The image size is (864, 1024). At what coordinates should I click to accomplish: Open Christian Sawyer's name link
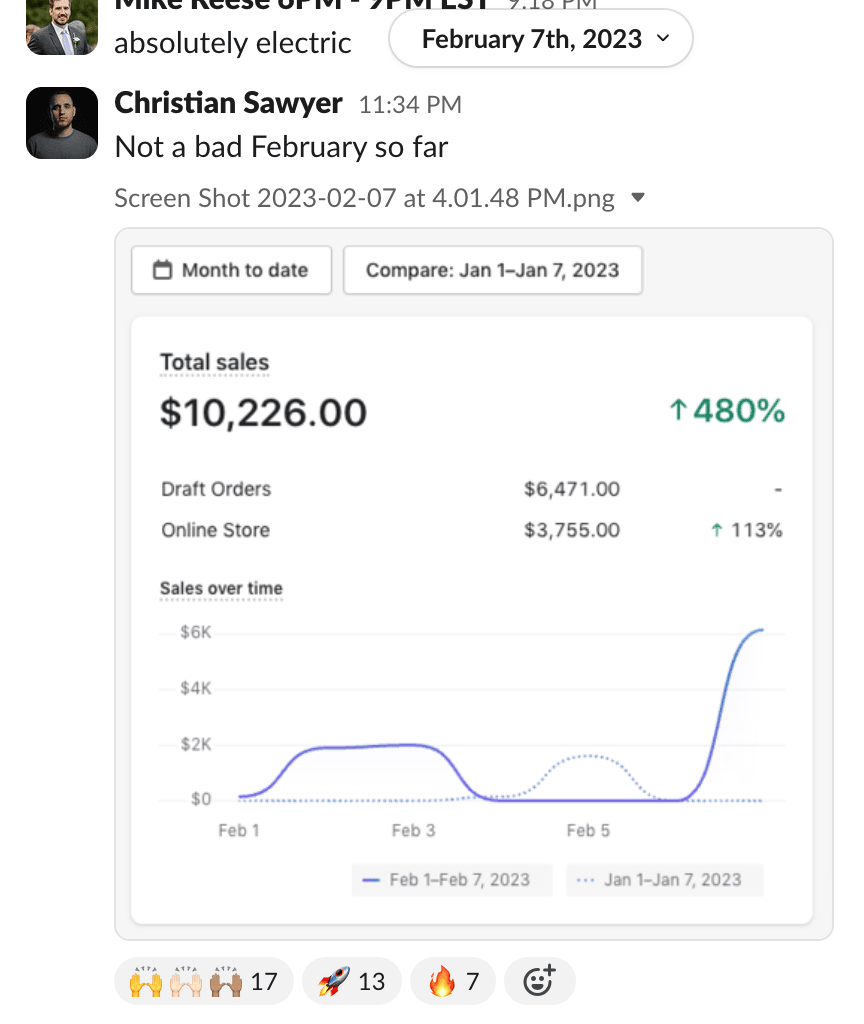[x=229, y=103]
